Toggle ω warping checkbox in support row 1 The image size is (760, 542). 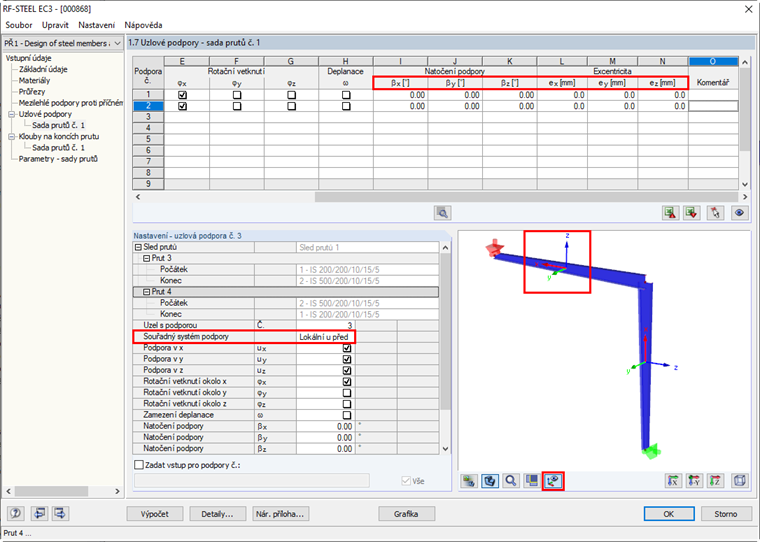point(346,95)
